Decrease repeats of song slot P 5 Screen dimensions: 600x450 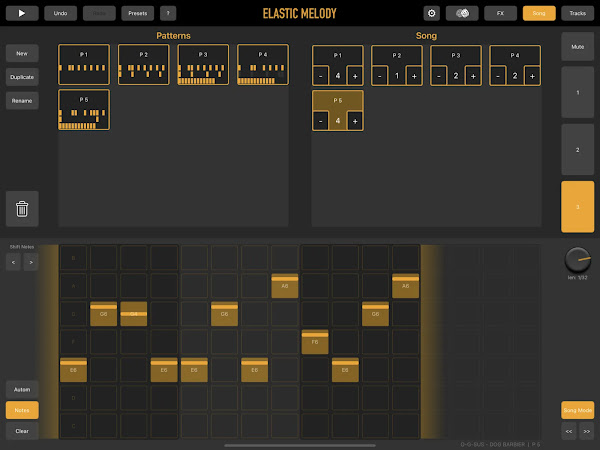coord(321,121)
